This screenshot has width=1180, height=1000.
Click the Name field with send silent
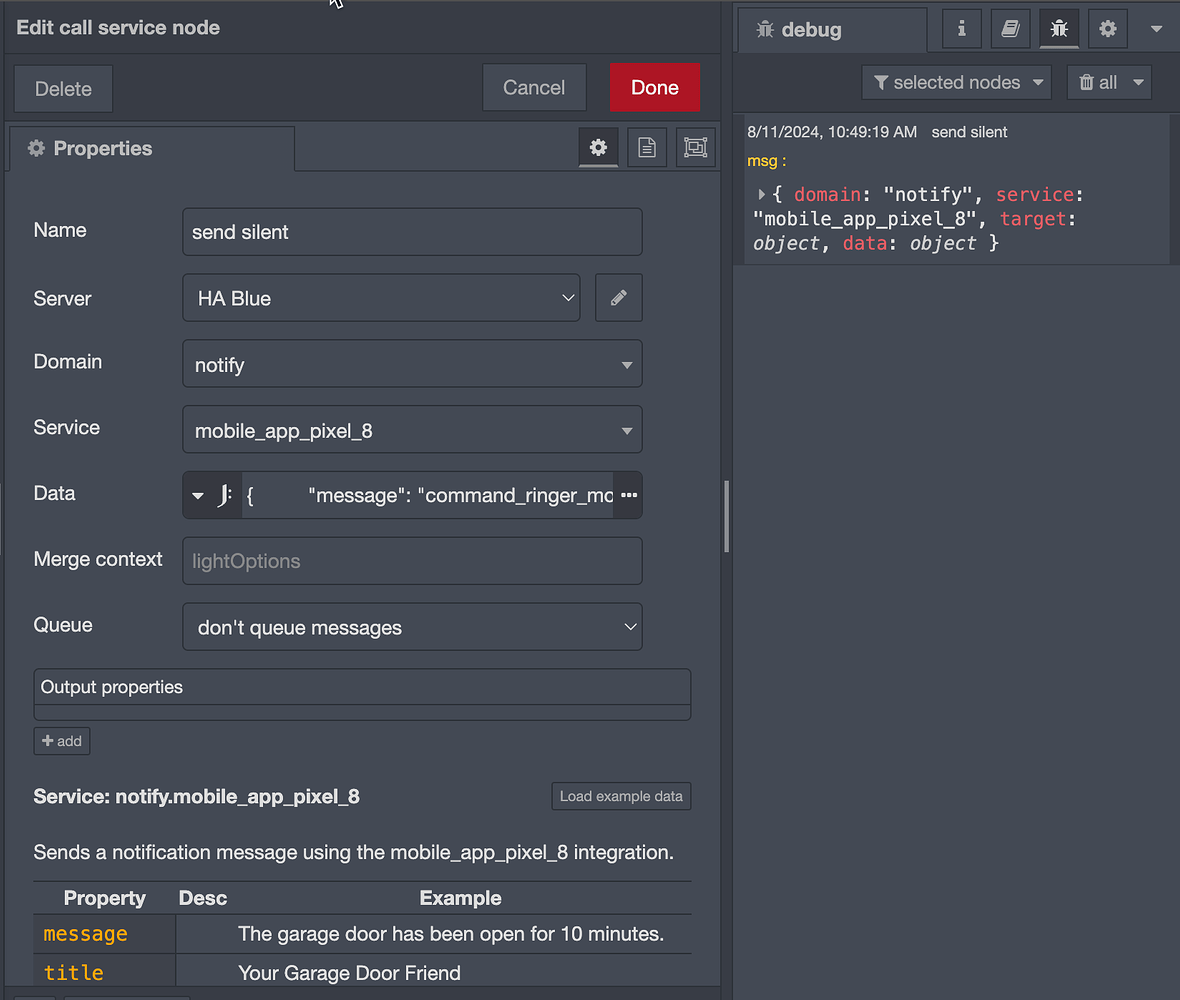412,232
